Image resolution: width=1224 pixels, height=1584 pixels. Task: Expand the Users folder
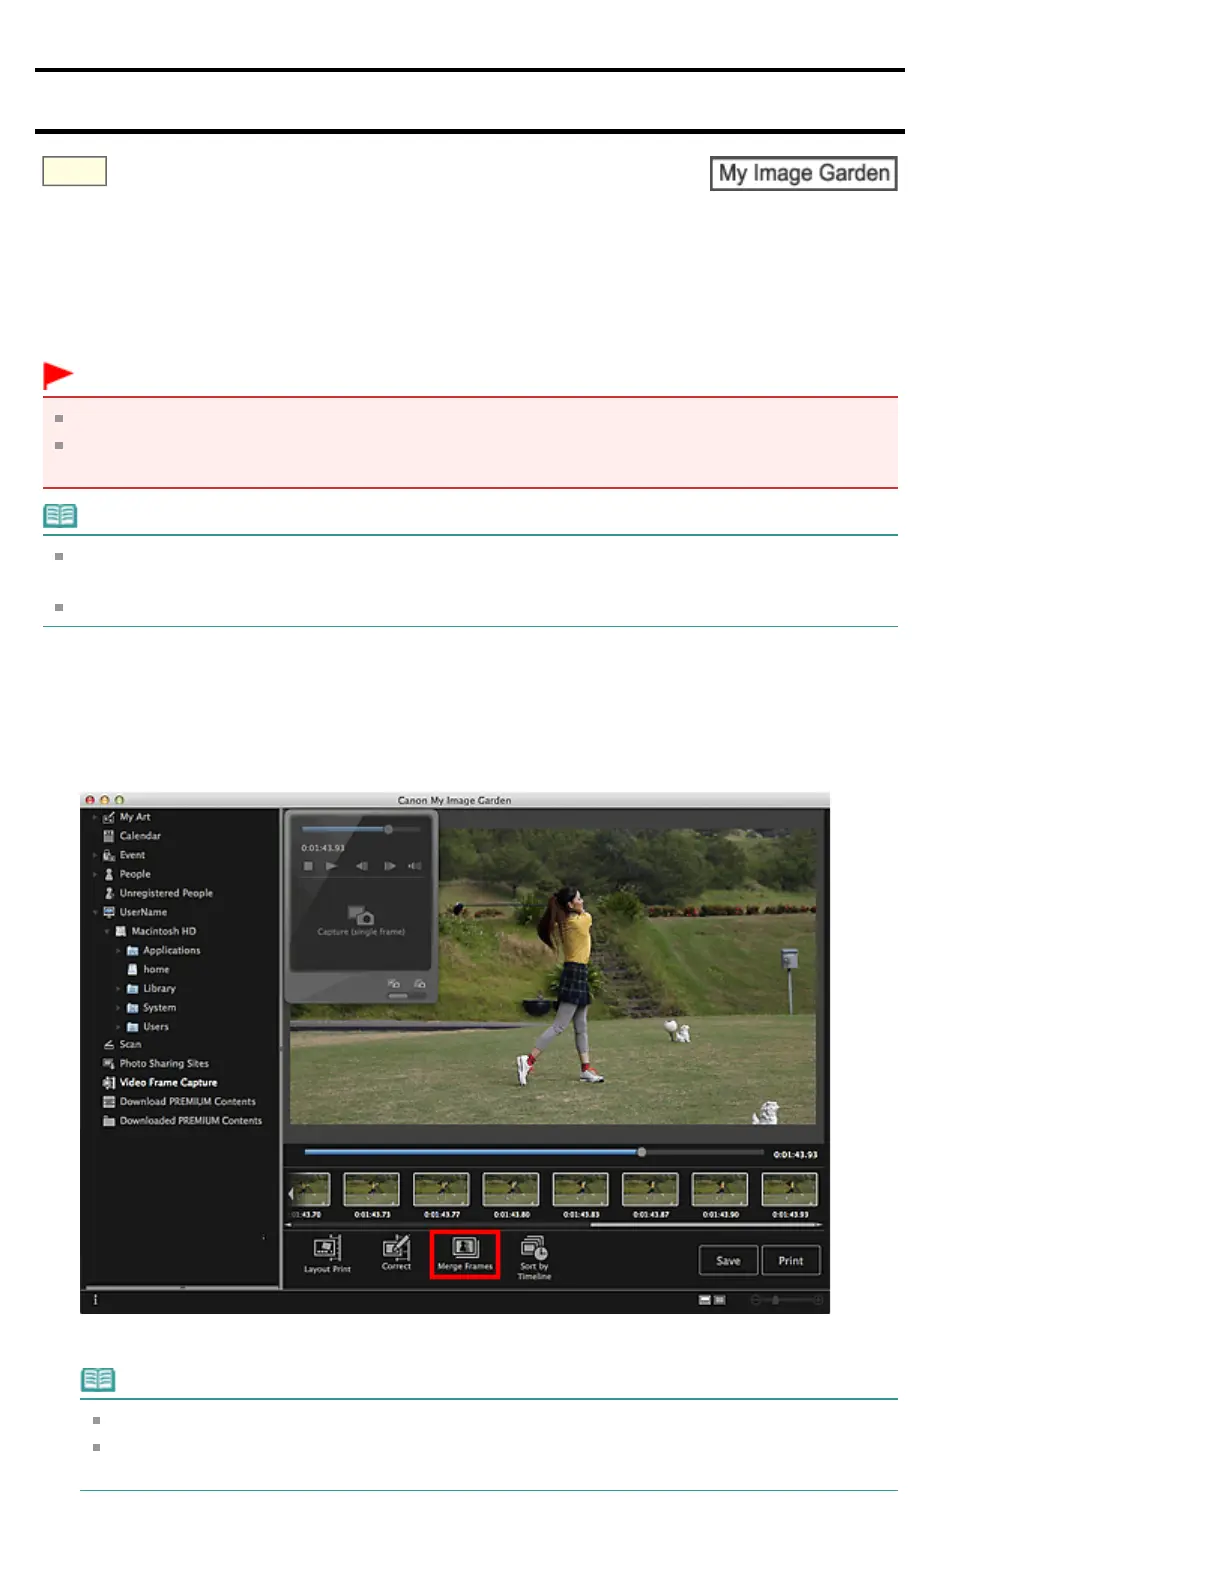119,1026
